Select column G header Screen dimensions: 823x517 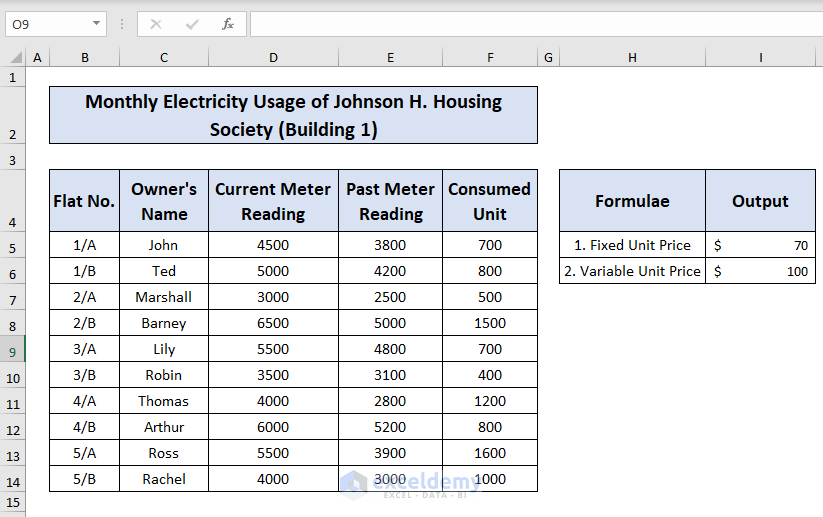(548, 58)
